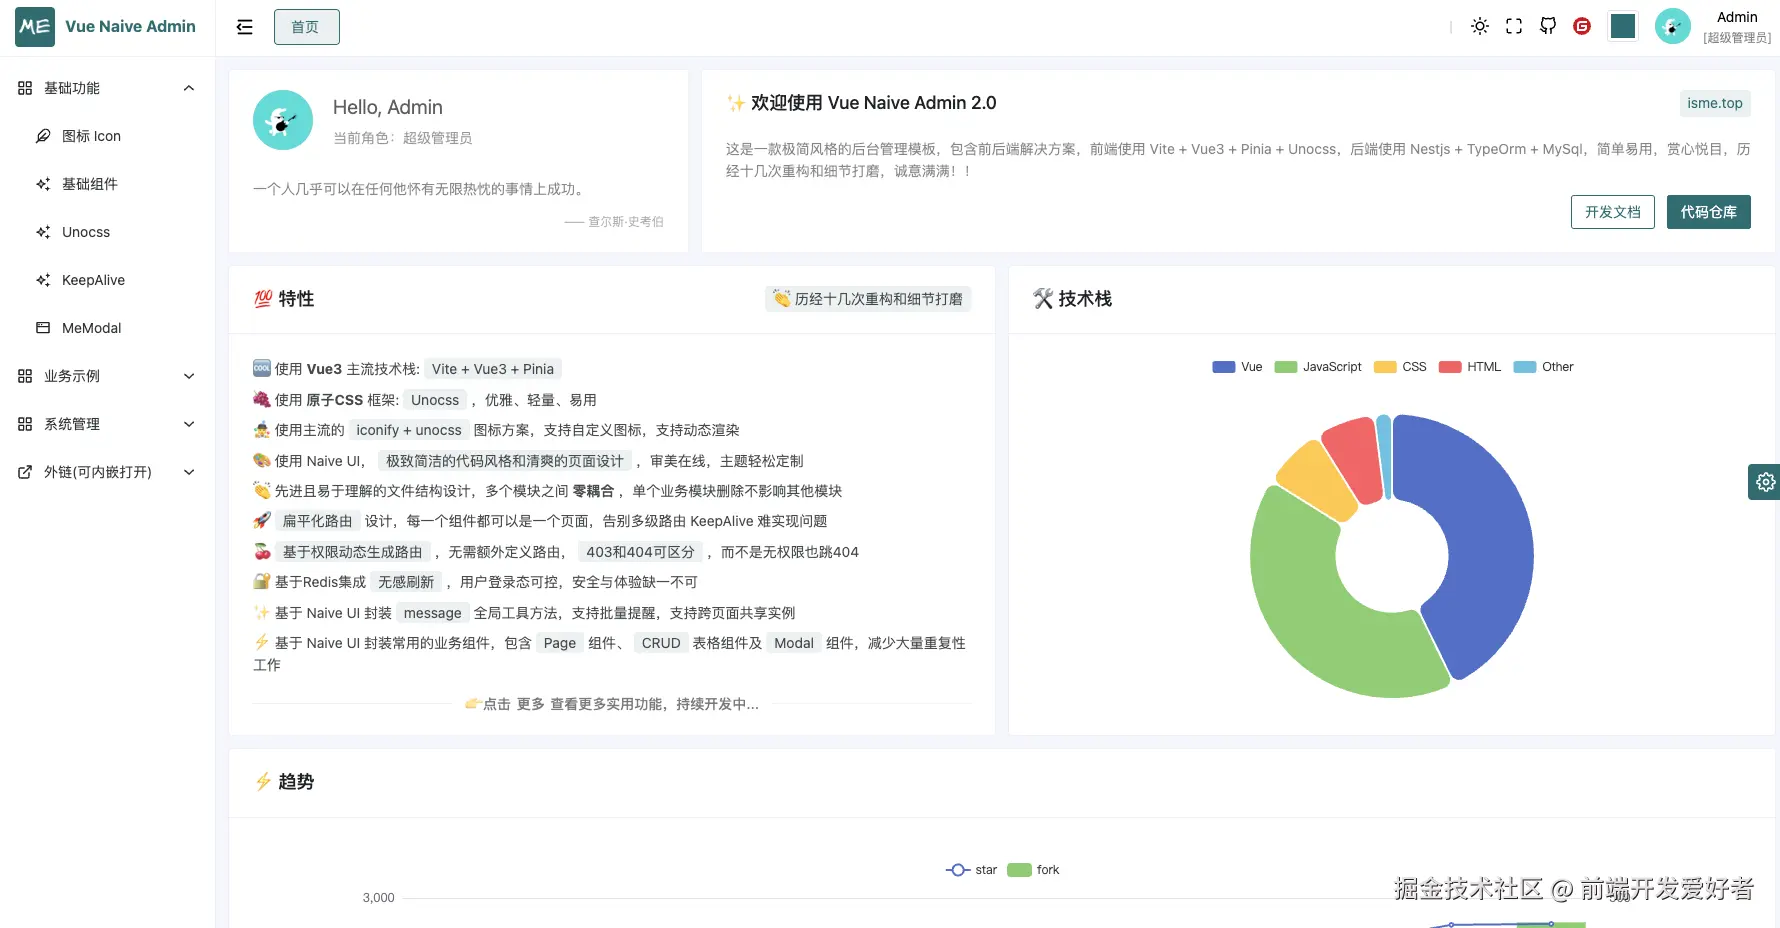Open the 开发文档 button
Screen dimensions: 1780x928
(x=1613, y=212)
